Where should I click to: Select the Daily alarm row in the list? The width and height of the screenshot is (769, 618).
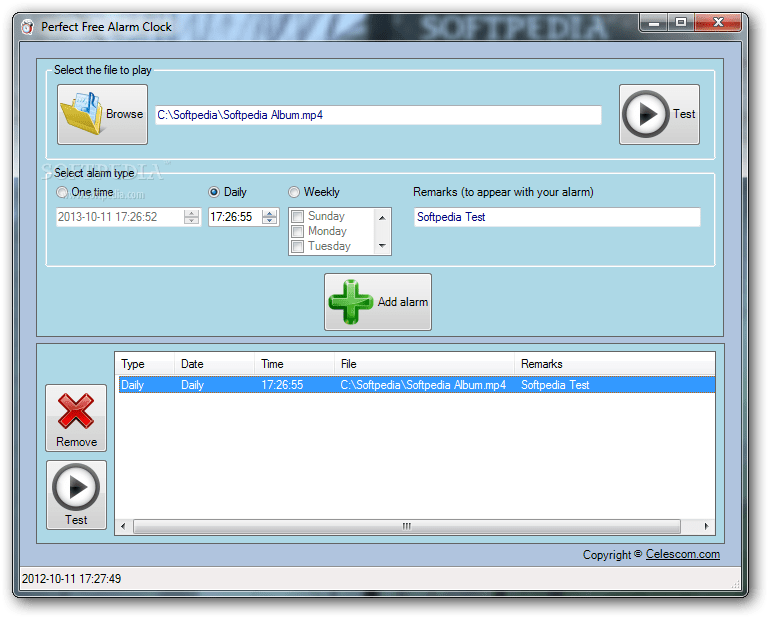[x=417, y=385]
